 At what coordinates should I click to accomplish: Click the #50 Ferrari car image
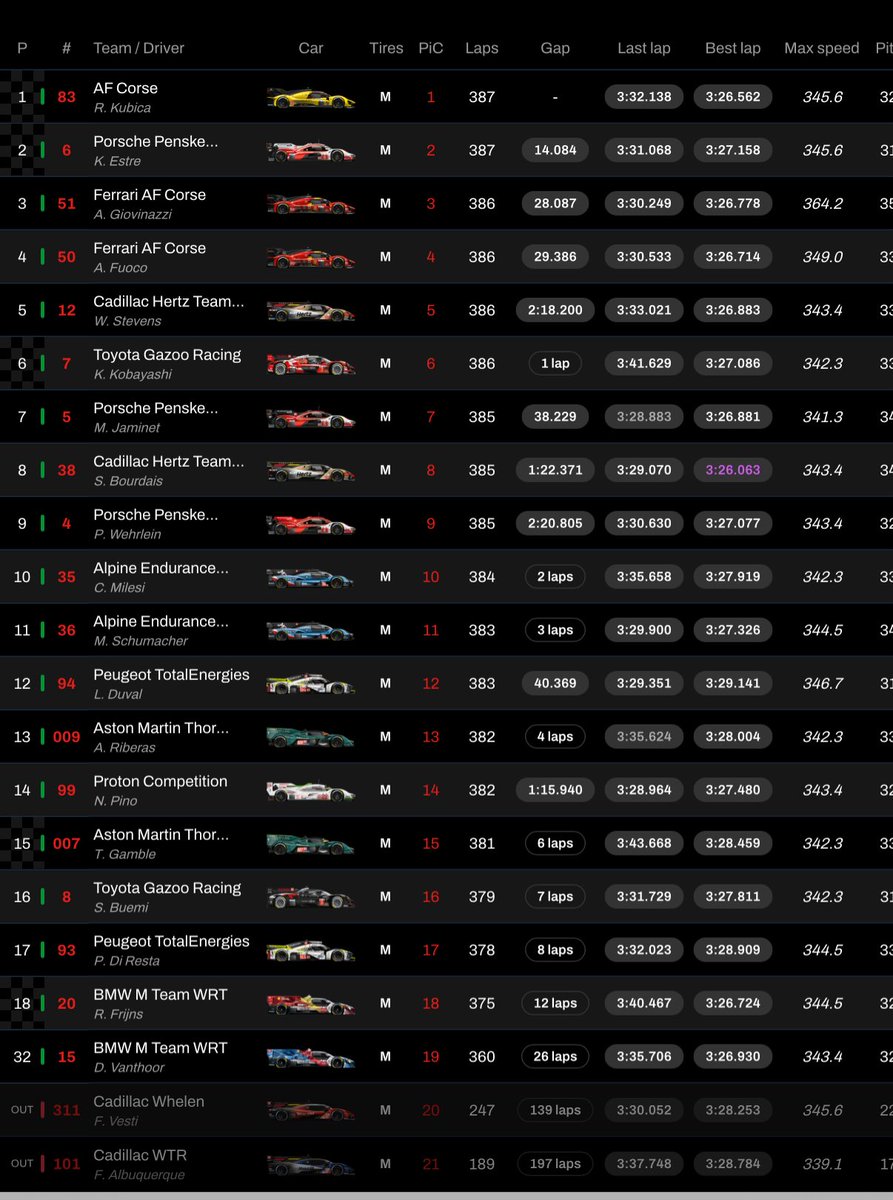[311, 258]
